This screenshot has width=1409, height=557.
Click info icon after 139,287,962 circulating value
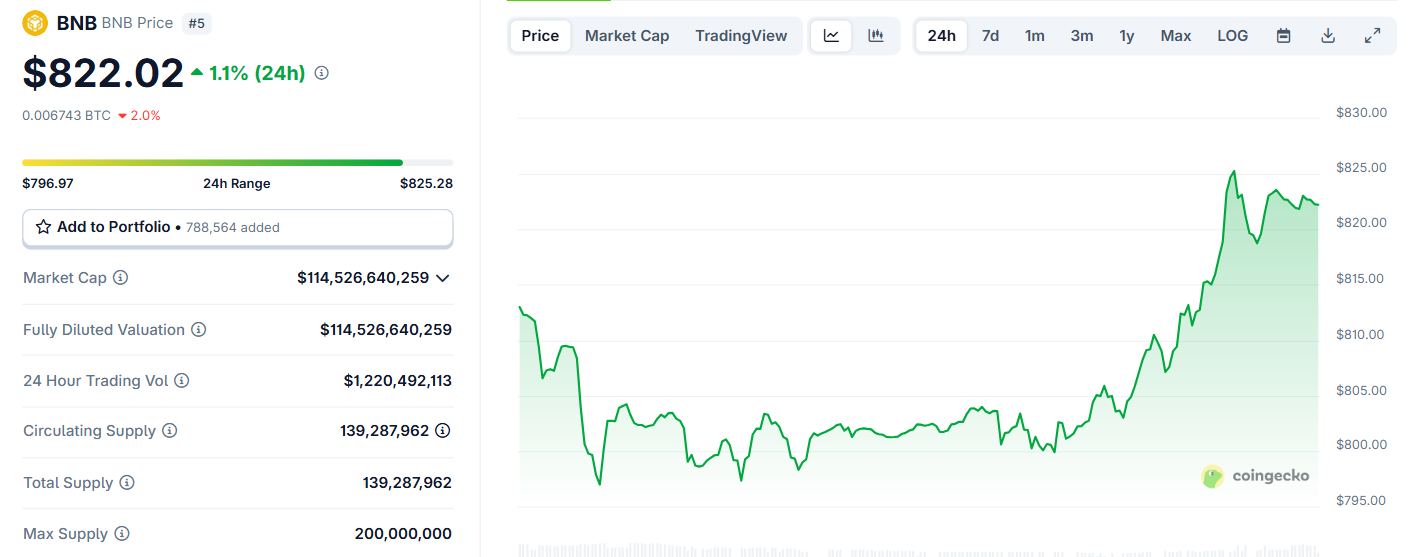pyautogui.click(x=443, y=431)
